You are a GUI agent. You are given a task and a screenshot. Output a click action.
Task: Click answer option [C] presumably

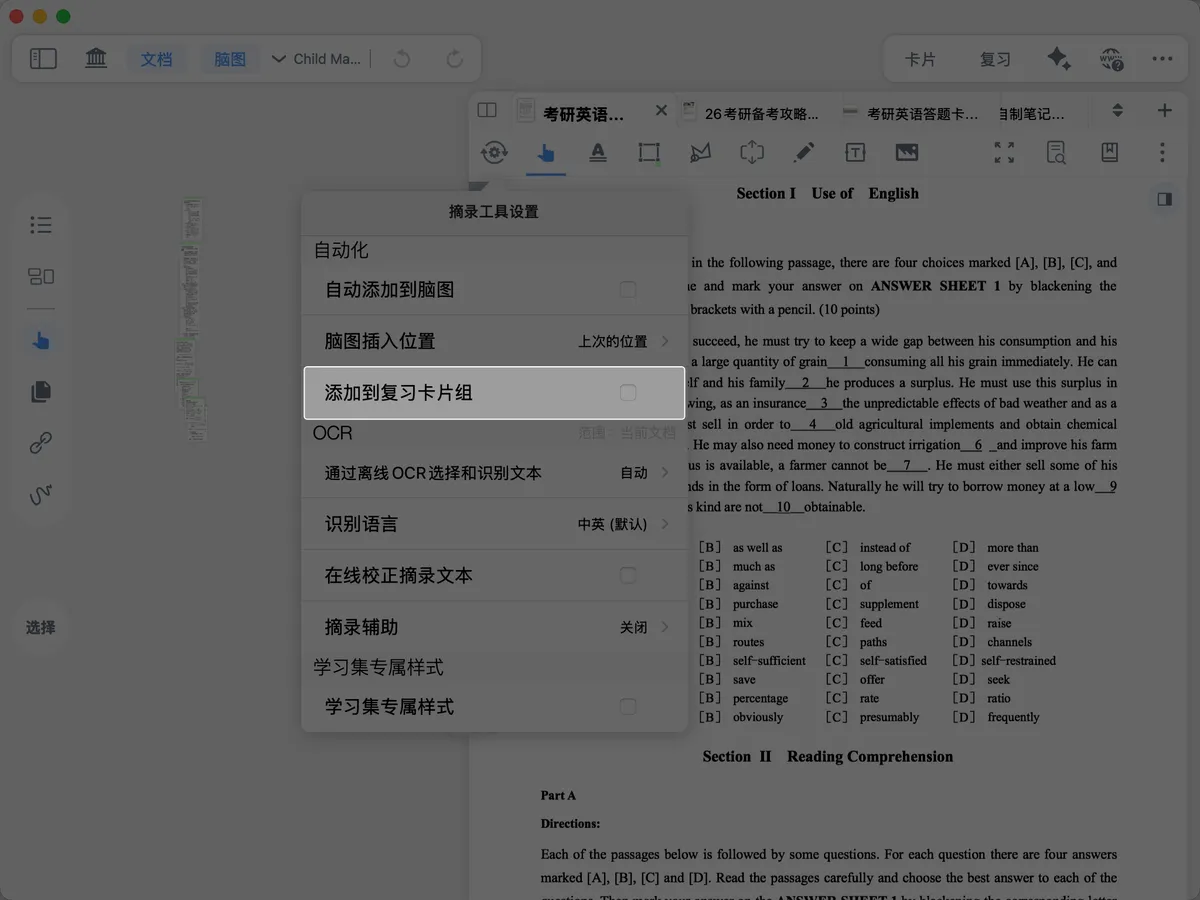click(872, 717)
